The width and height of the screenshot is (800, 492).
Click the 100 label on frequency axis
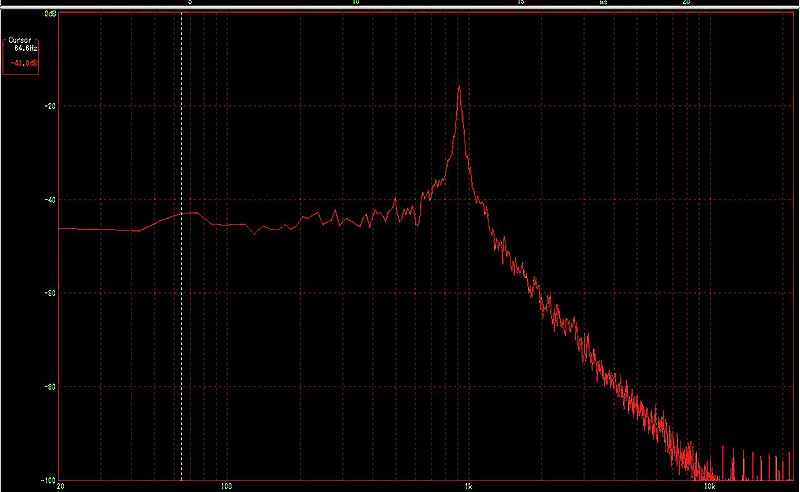pyautogui.click(x=226, y=486)
